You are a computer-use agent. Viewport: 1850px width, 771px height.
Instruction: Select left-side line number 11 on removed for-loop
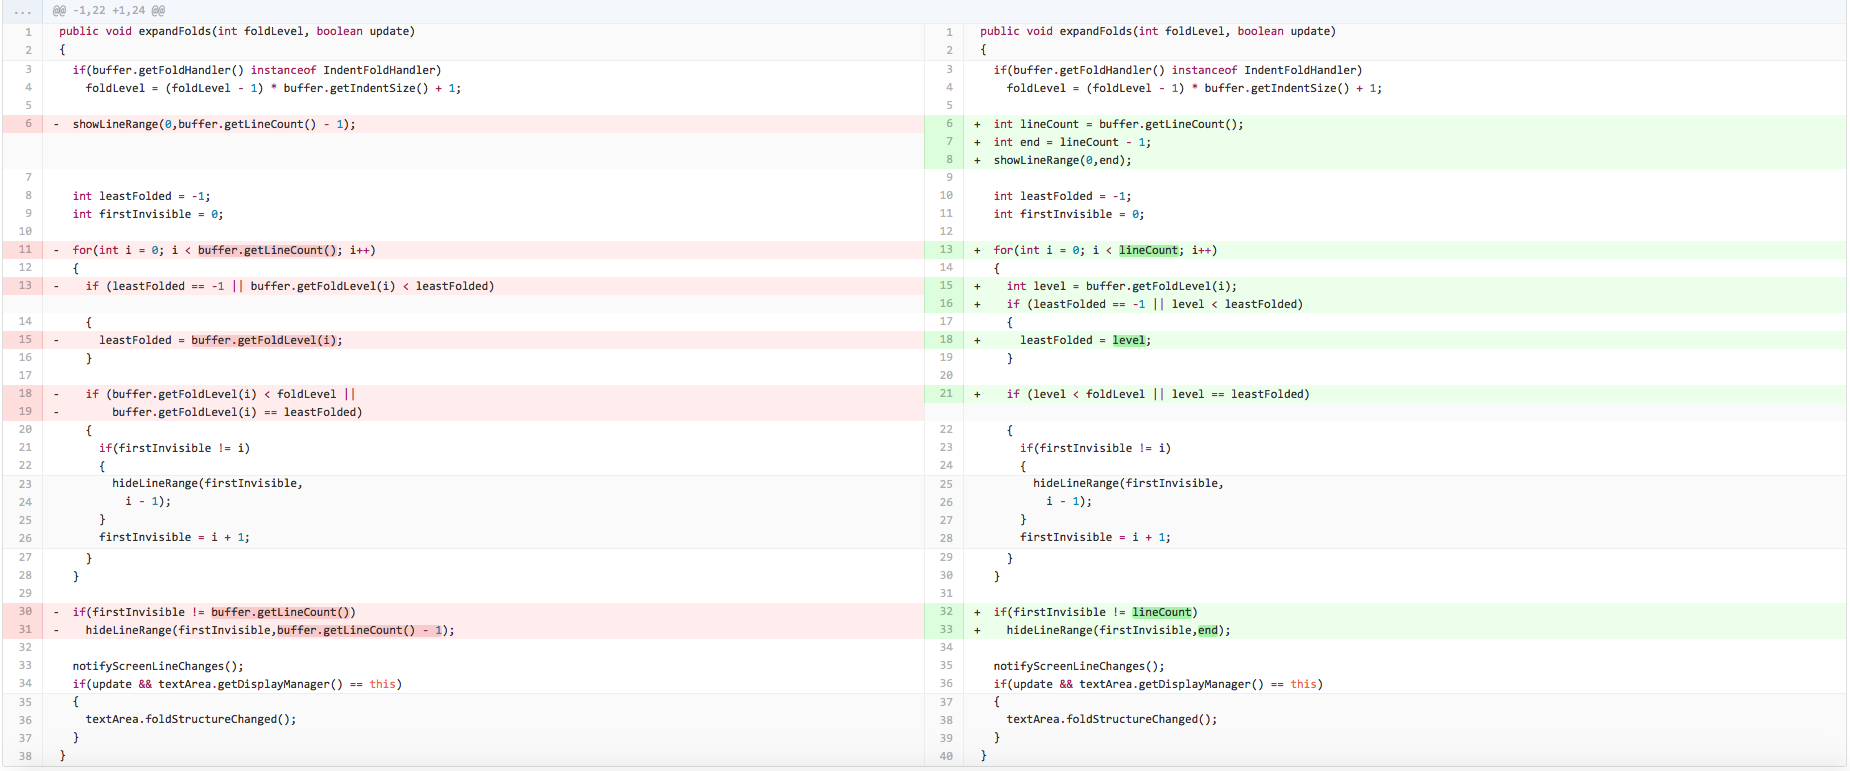click(25, 250)
